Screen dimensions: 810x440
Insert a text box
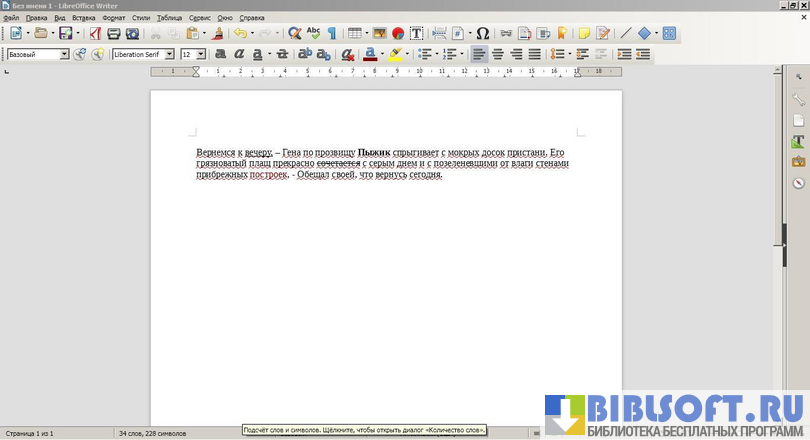(x=416, y=34)
